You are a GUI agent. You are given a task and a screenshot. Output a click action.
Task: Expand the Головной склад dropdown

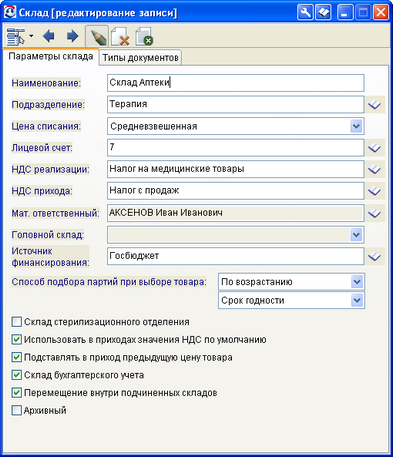(356, 235)
